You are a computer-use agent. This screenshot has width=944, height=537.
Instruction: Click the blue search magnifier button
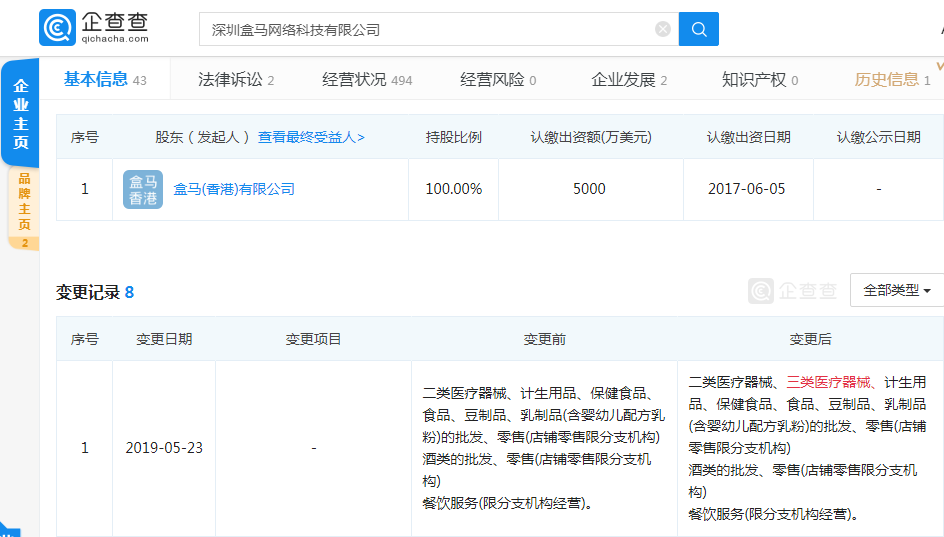(698, 29)
